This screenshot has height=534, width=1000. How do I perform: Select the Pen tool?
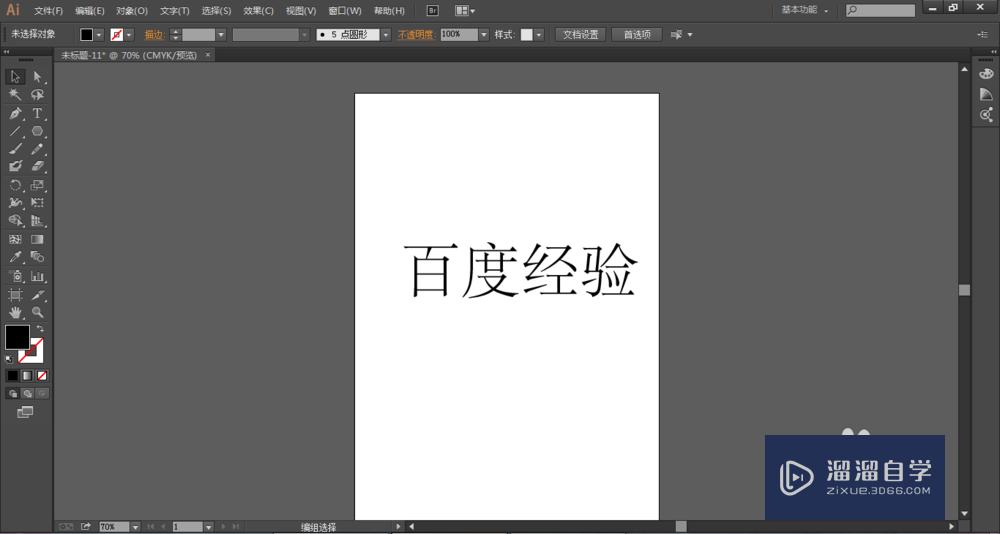click(15, 114)
